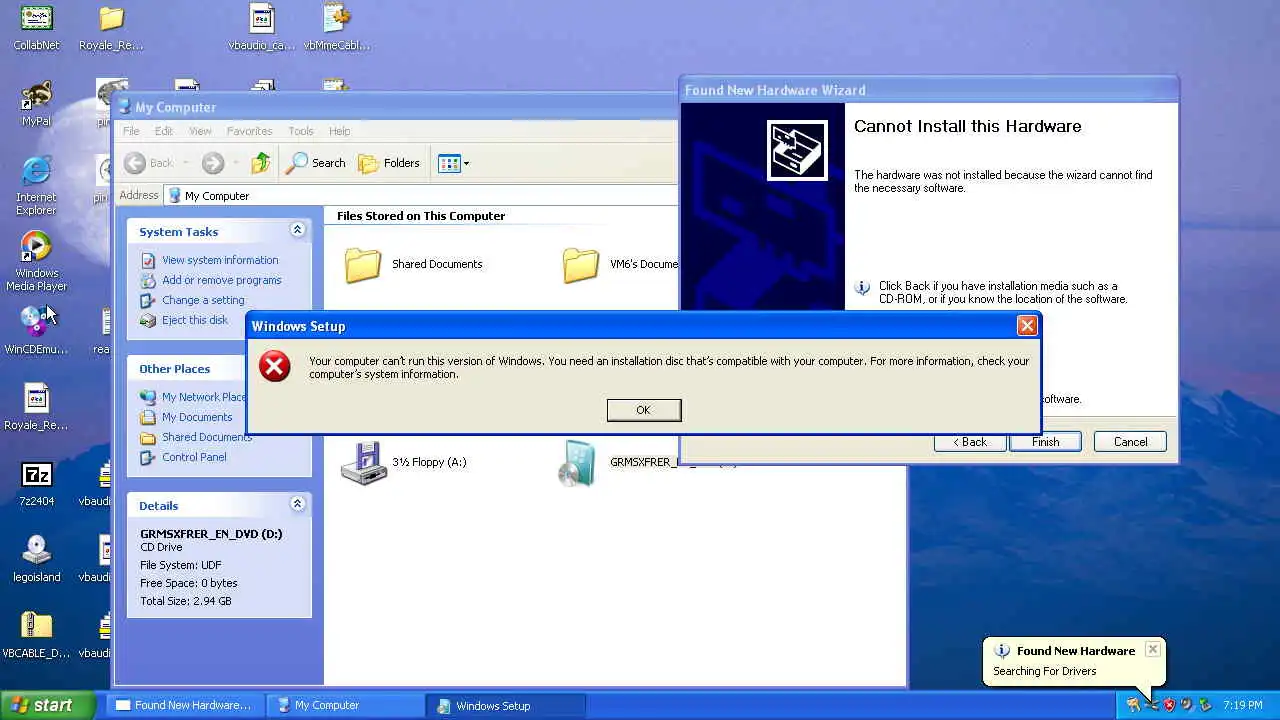Click the red error icon in Windows Setup
1280x720 pixels.
pos(274,366)
